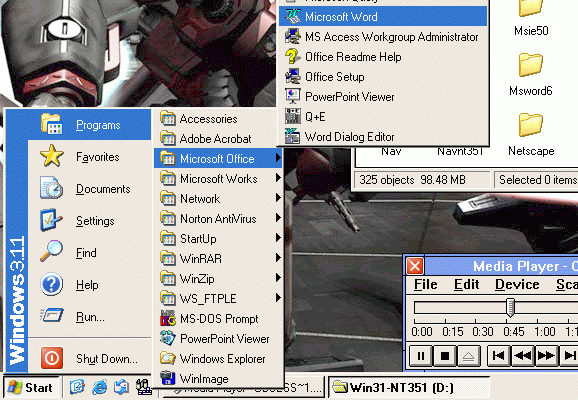This screenshot has width=578, height=400.
Task: Expand the Microsoft Works submenu arrow
Action: pyautogui.click(x=278, y=178)
